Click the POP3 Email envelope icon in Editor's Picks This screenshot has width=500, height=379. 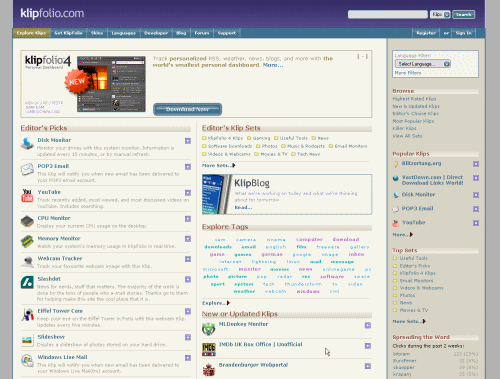(x=27, y=169)
